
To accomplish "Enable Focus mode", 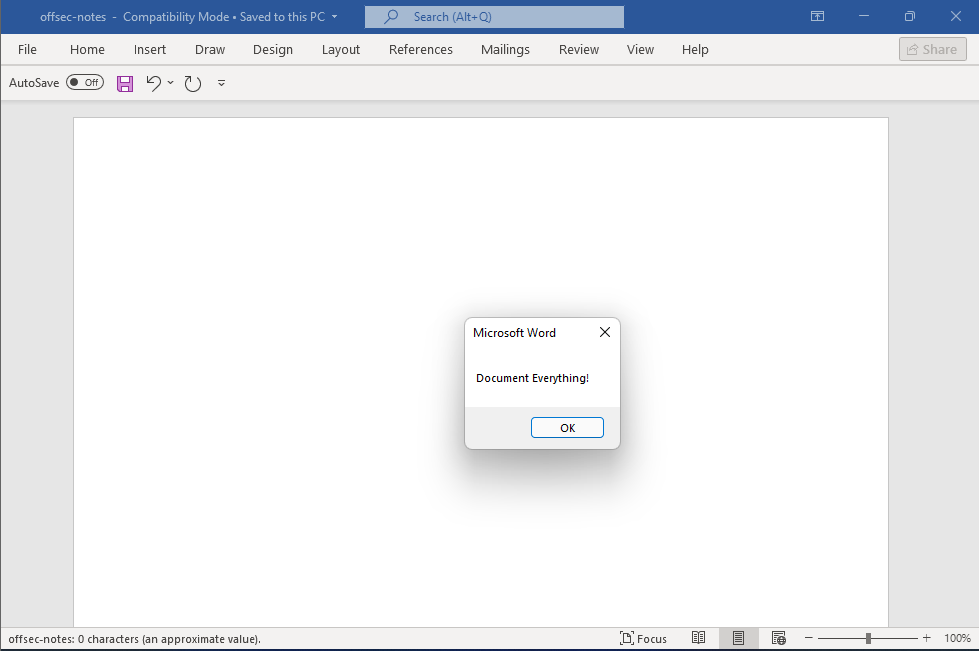I will pyautogui.click(x=643, y=638).
